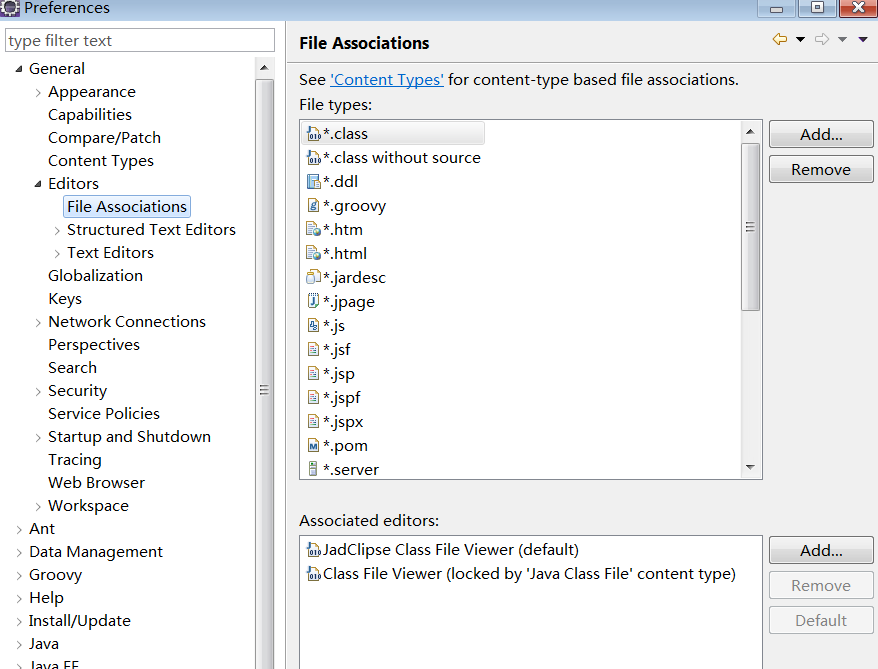Expand the Appearance tree node
Screen dimensions: 878x669
pyautogui.click(x=38, y=92)
